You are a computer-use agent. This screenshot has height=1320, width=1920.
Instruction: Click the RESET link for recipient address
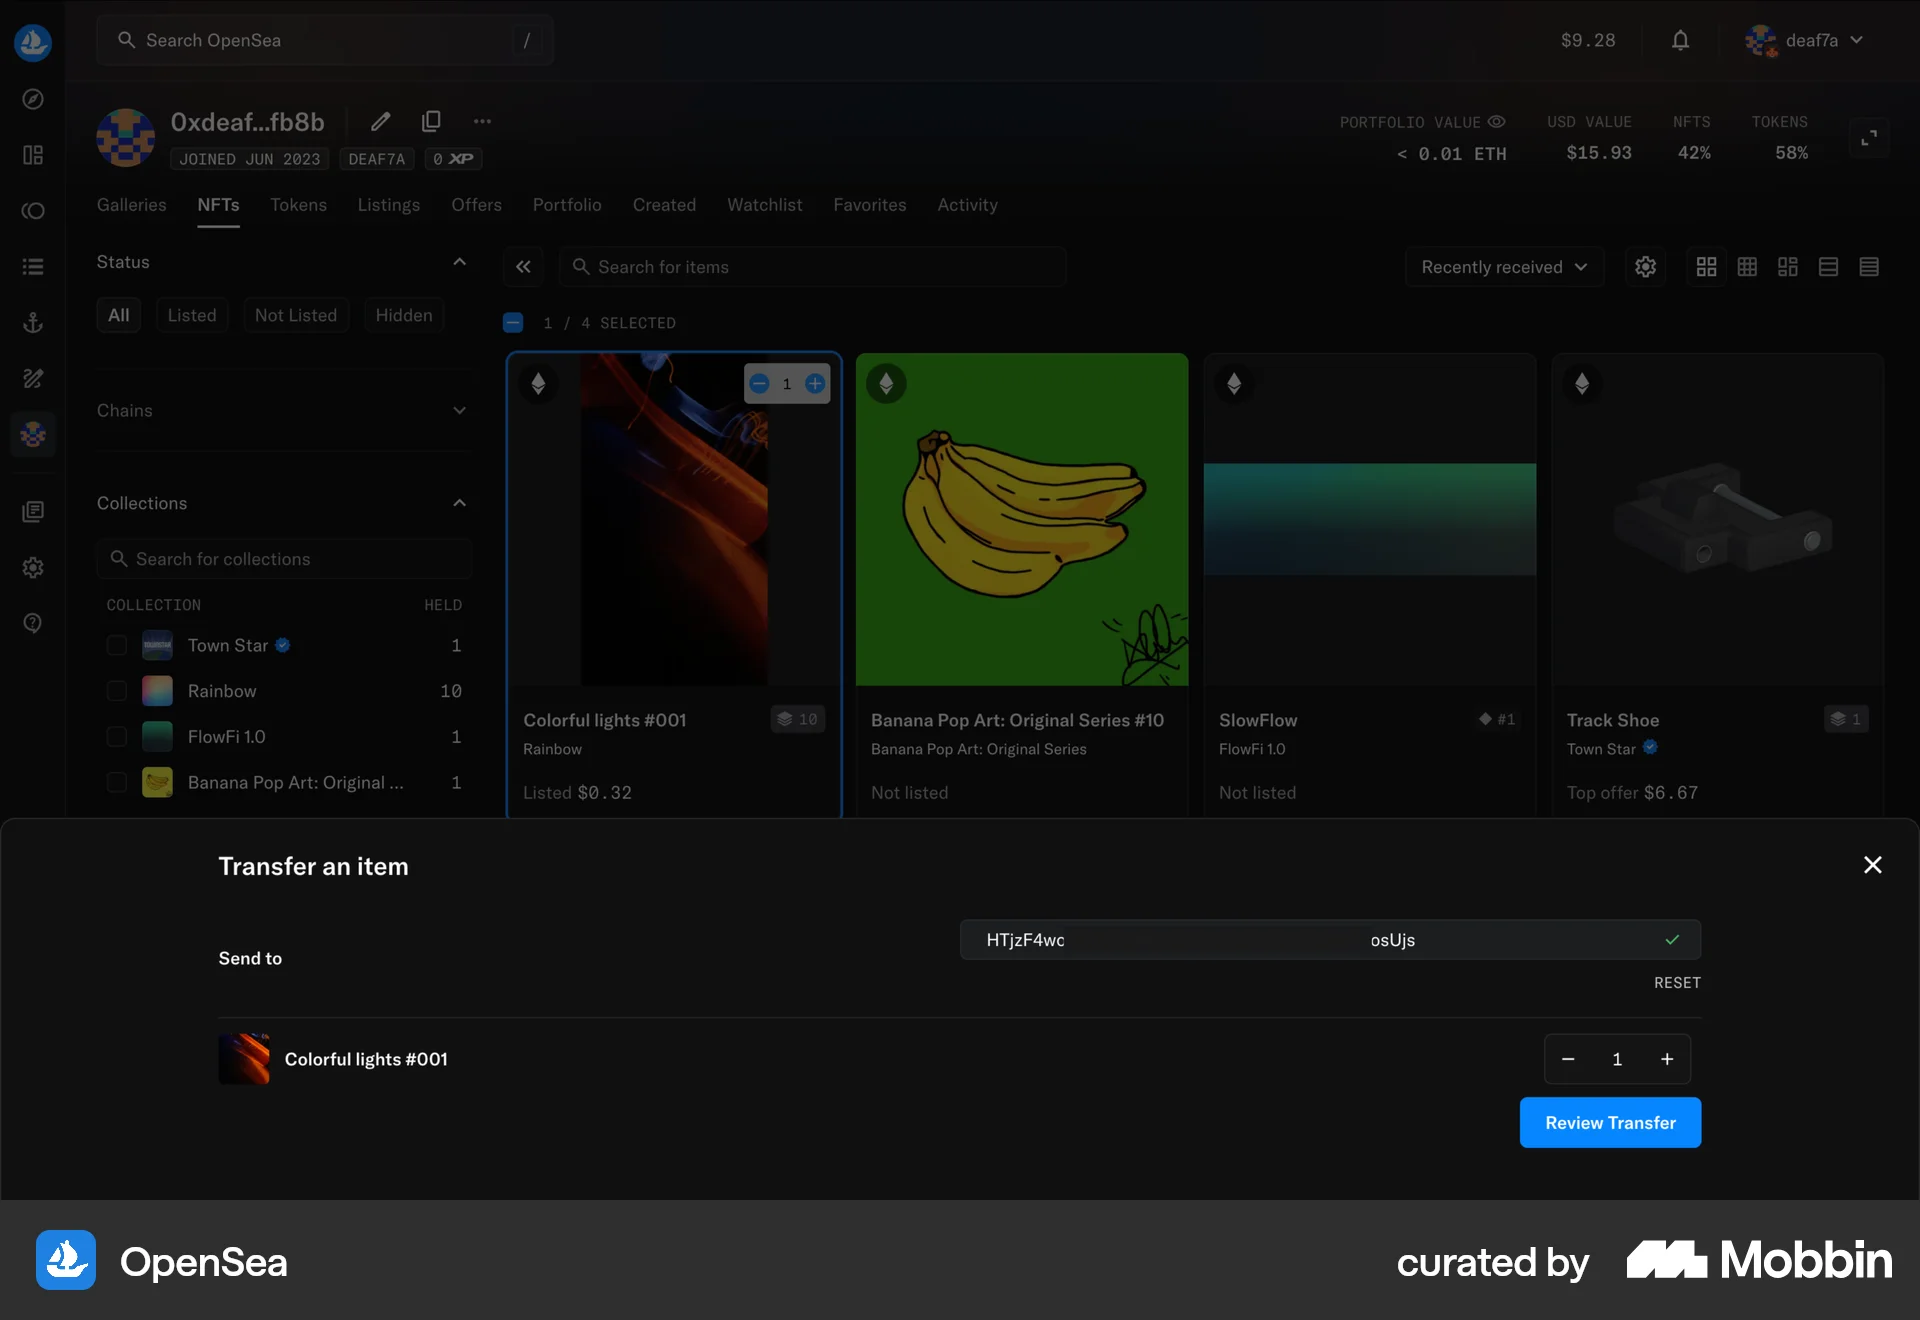(x=1676, y=982)
